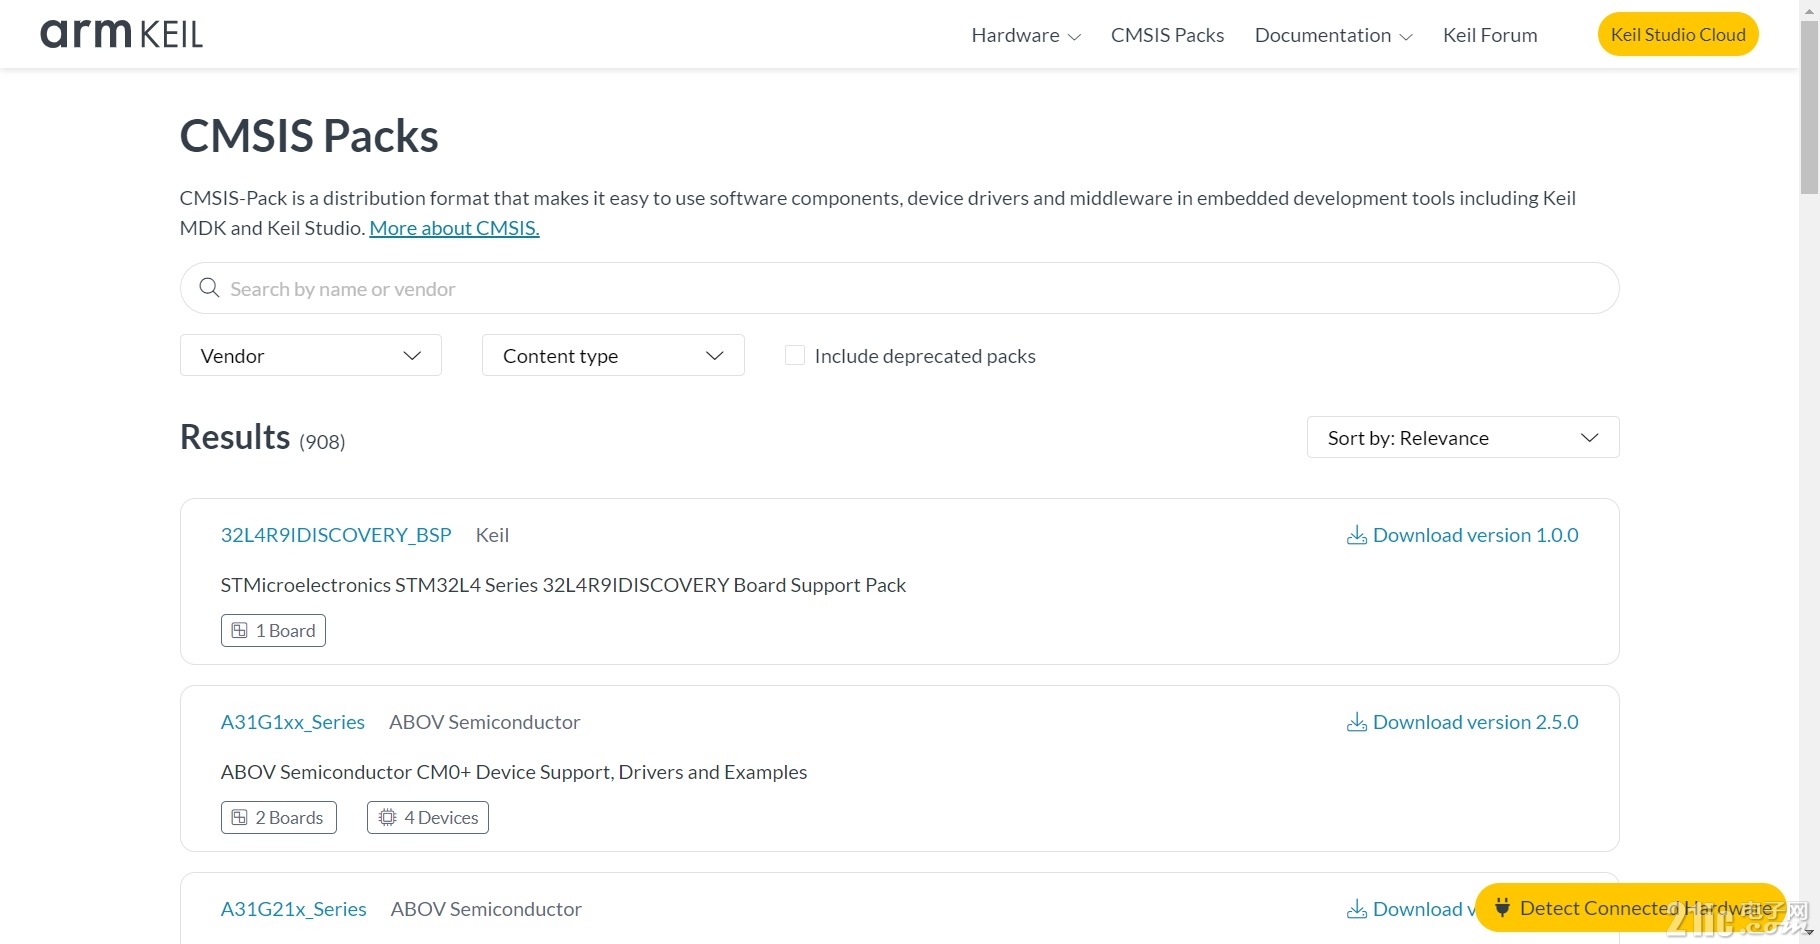
Task: Click the 2 Boards tag
Action: 279,818
